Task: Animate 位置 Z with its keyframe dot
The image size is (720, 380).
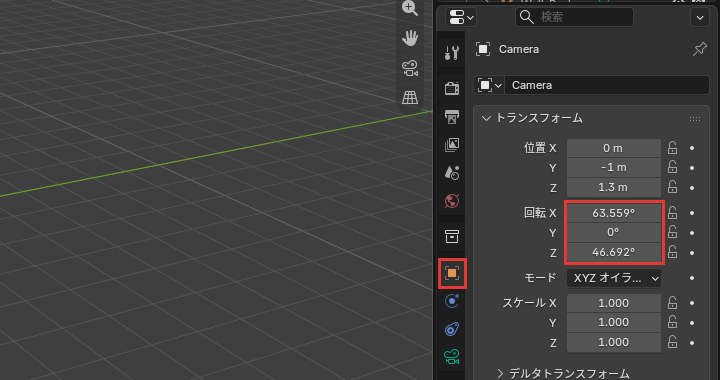Action: click(x=692, y=188)
